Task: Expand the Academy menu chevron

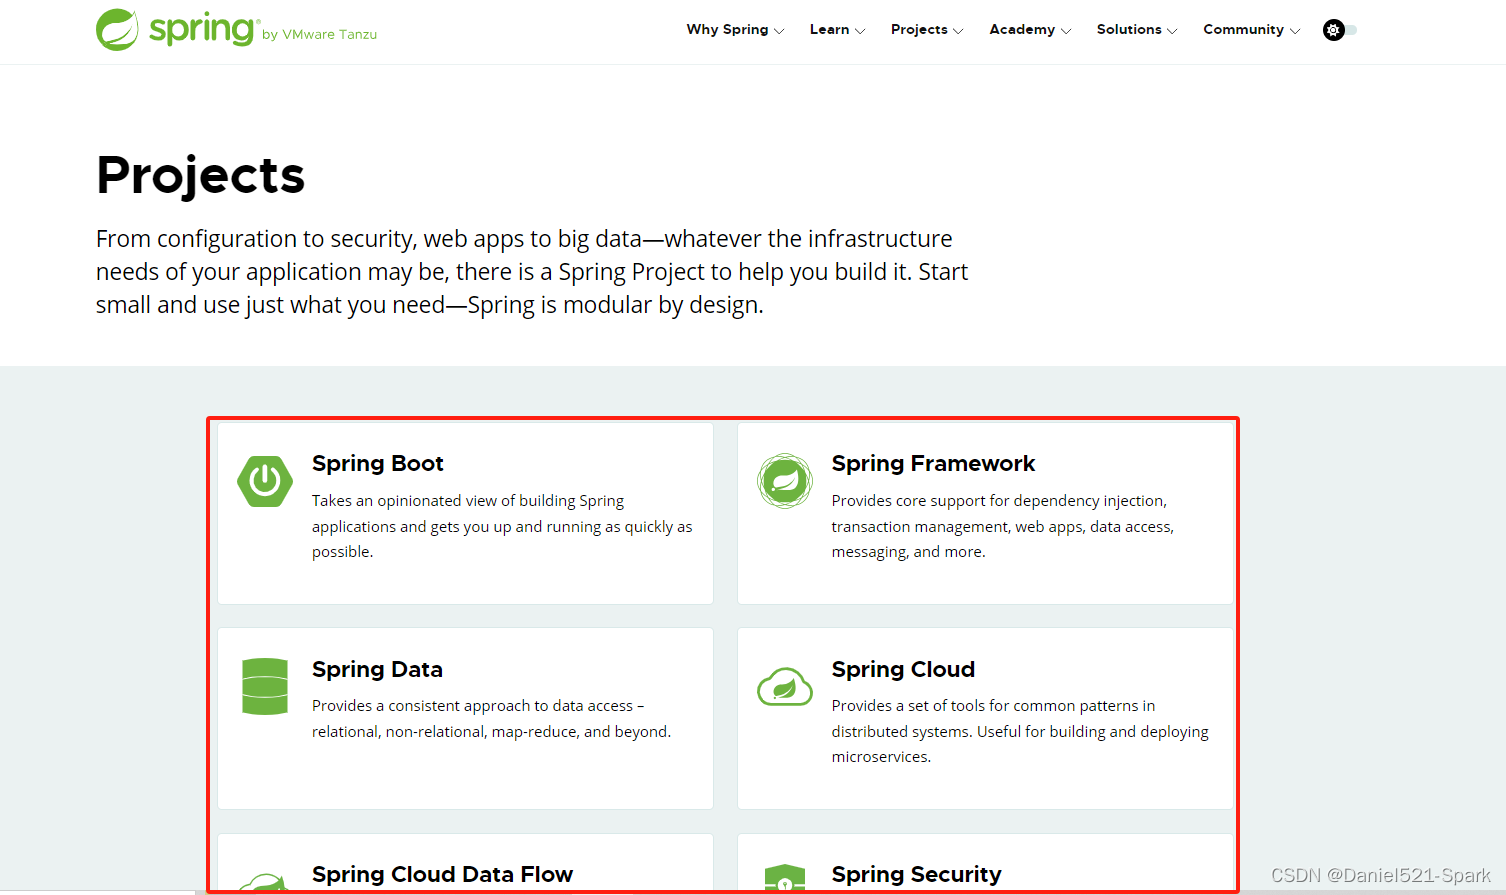Action: (1066, 31)
